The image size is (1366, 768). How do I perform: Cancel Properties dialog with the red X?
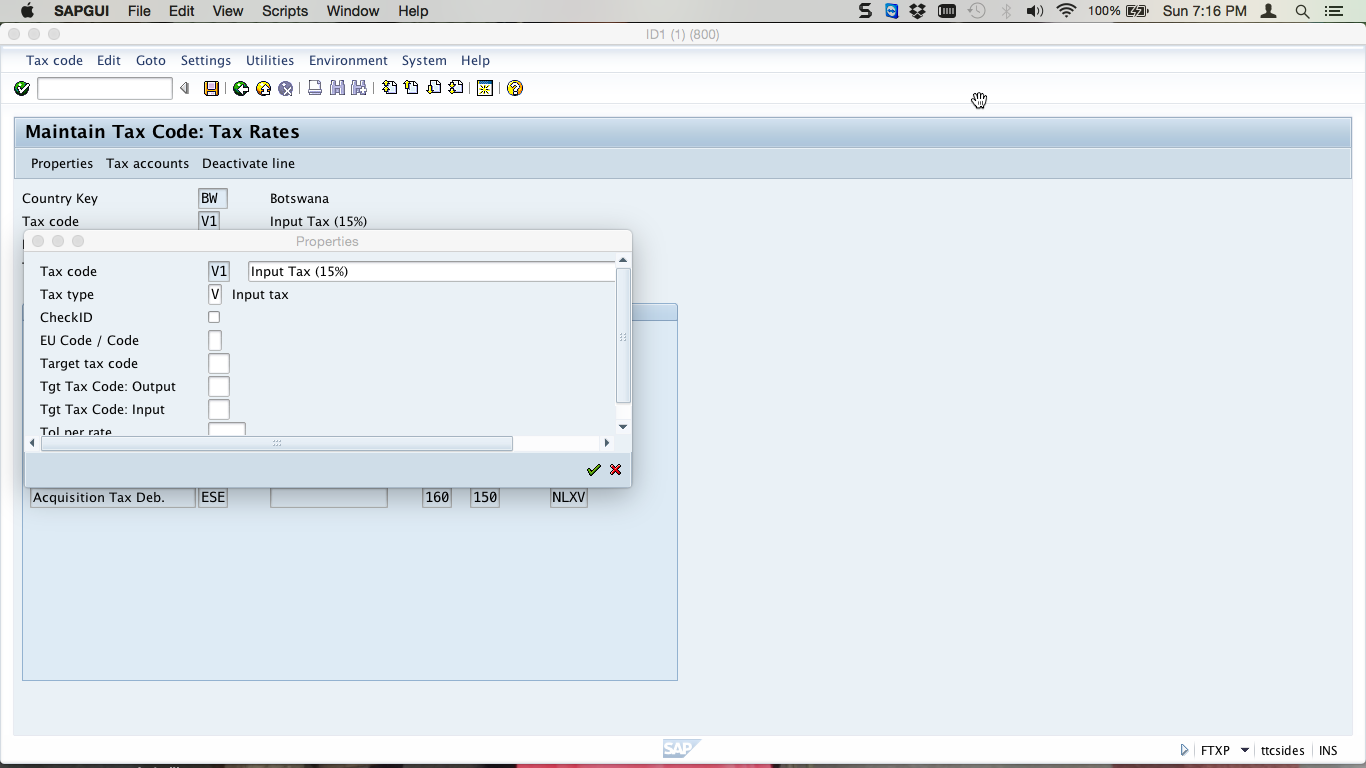(x=615, y=470)
